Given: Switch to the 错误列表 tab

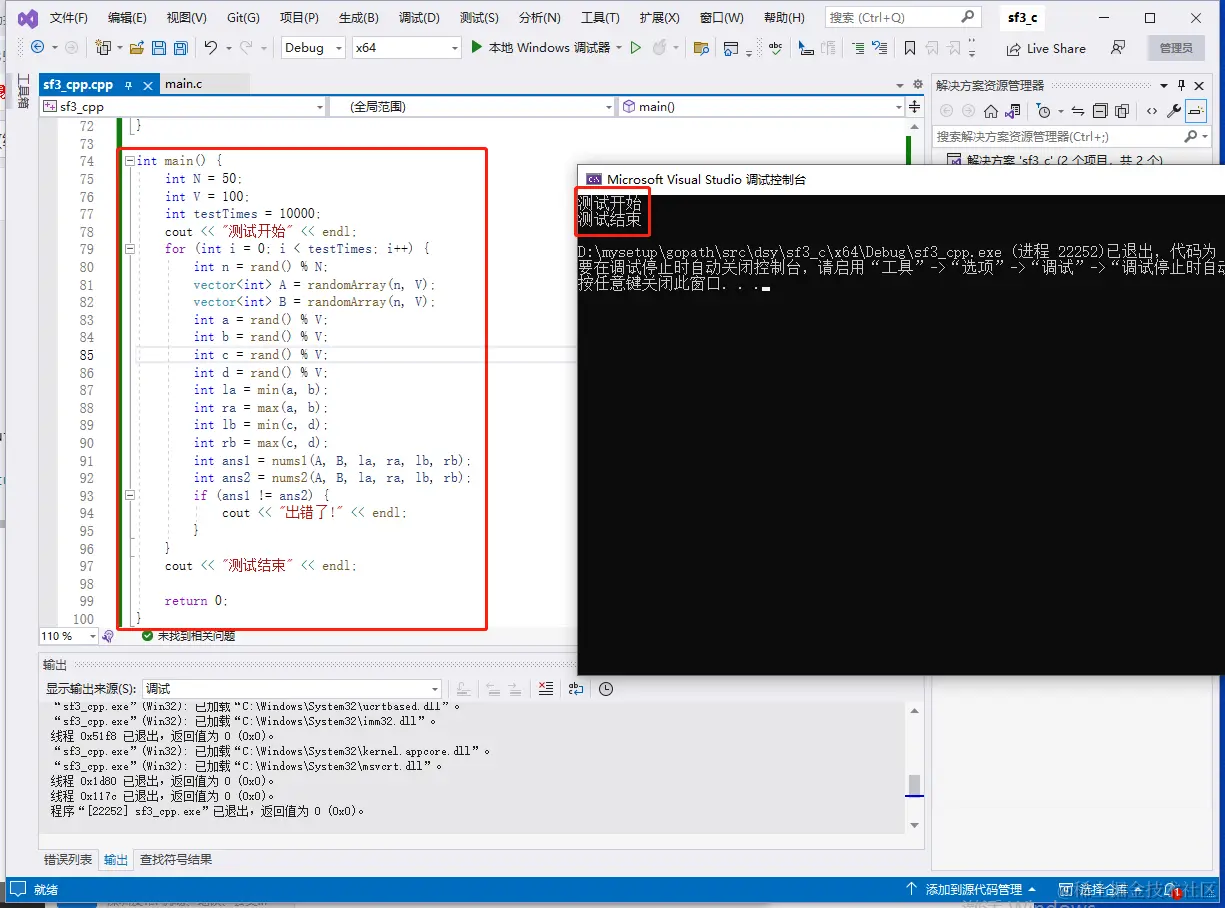Looking at the screenshot, I should tap(68, 860).
